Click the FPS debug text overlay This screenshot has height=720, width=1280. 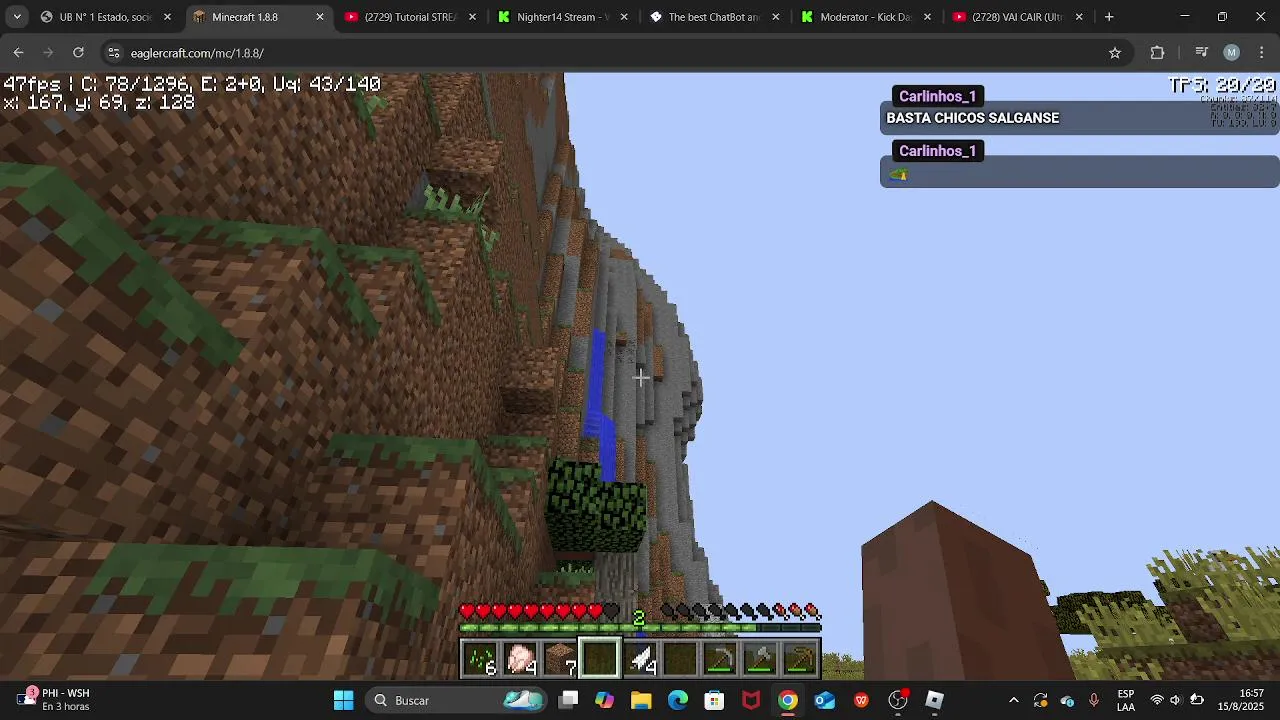click(x=192, y=85)
